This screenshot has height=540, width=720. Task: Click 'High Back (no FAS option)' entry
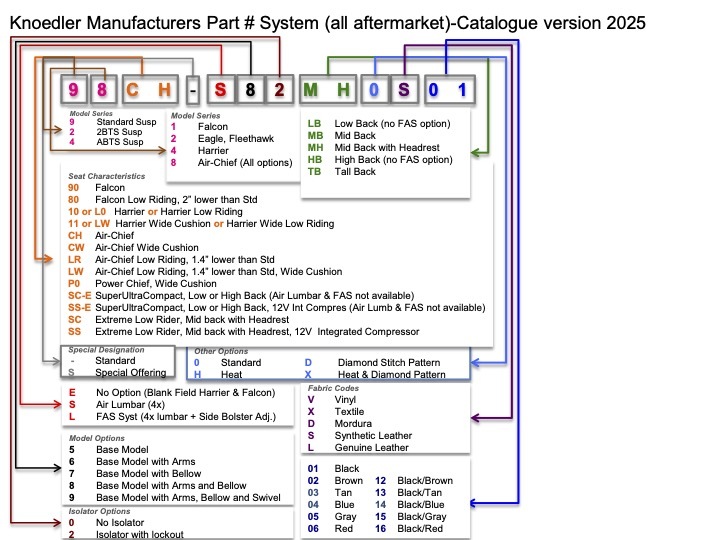(x=380, y=159)
